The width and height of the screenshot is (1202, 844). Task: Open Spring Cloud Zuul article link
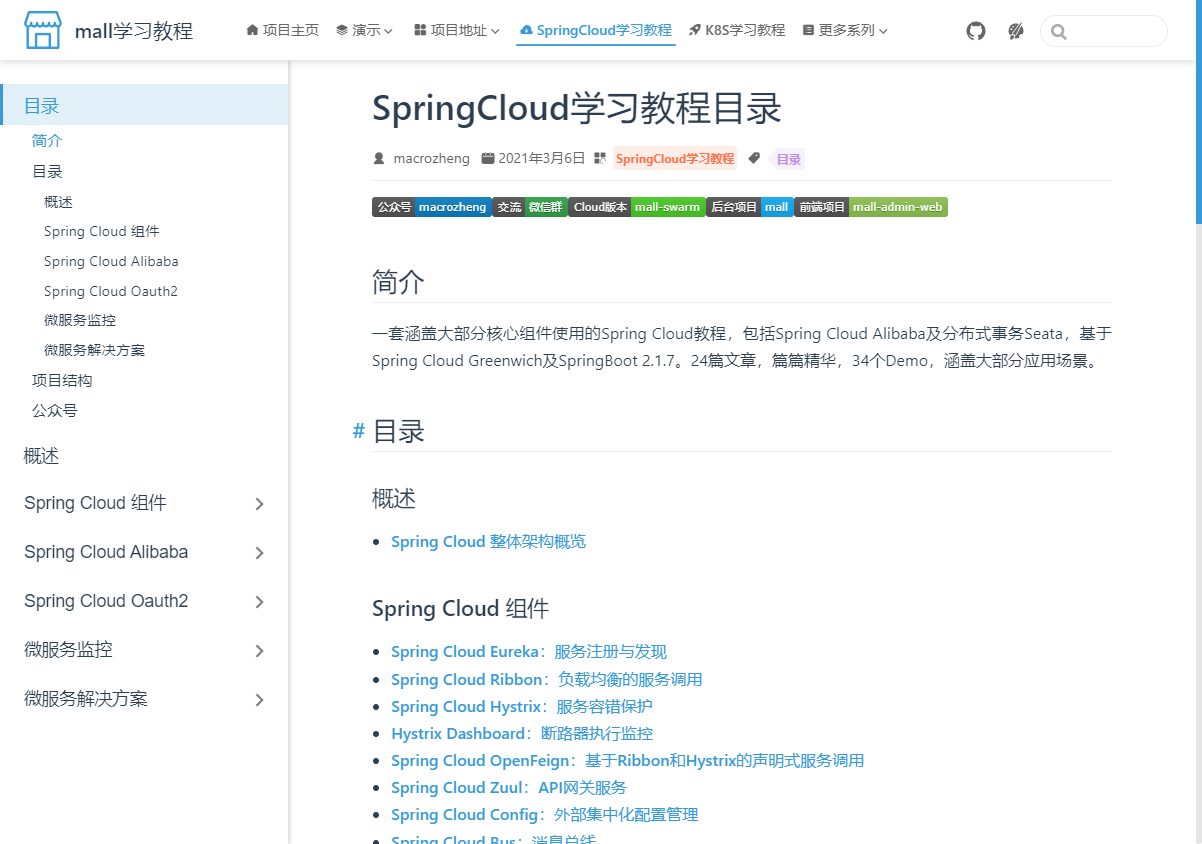pyautogui.click(x=509, y=787)
